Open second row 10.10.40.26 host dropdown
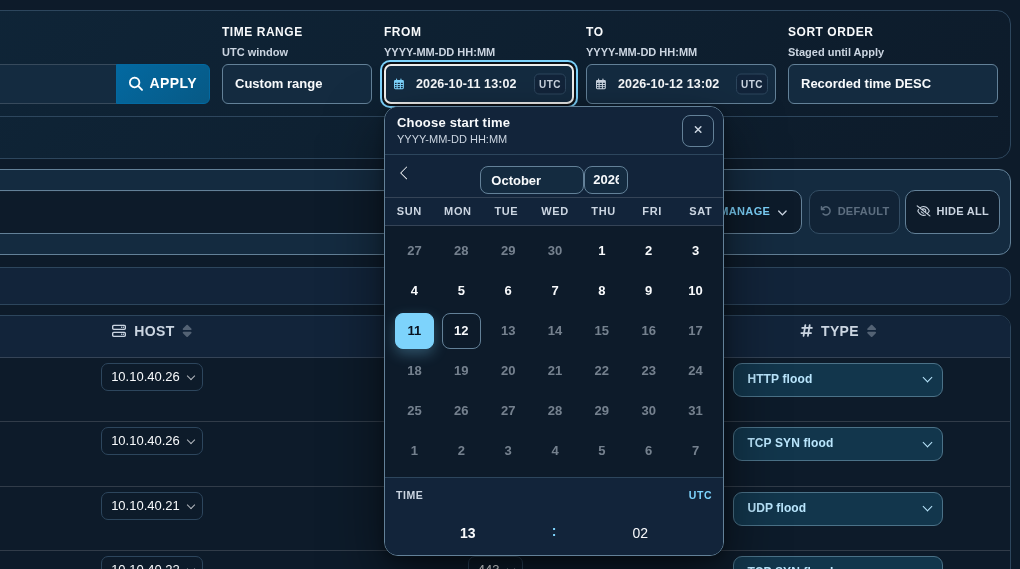This screenshot has width=1020, height=569. pyautogui.click(x=152, y=441)
